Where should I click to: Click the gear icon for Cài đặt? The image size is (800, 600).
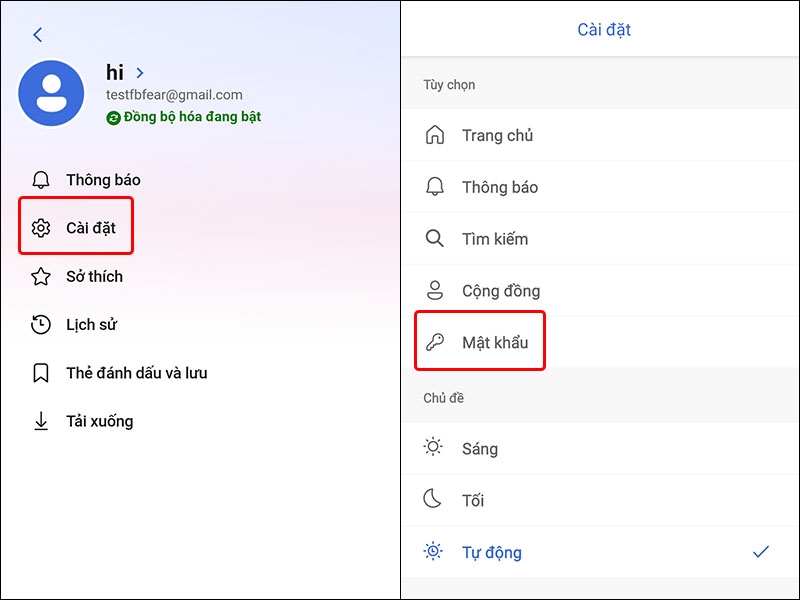[41, 228]
